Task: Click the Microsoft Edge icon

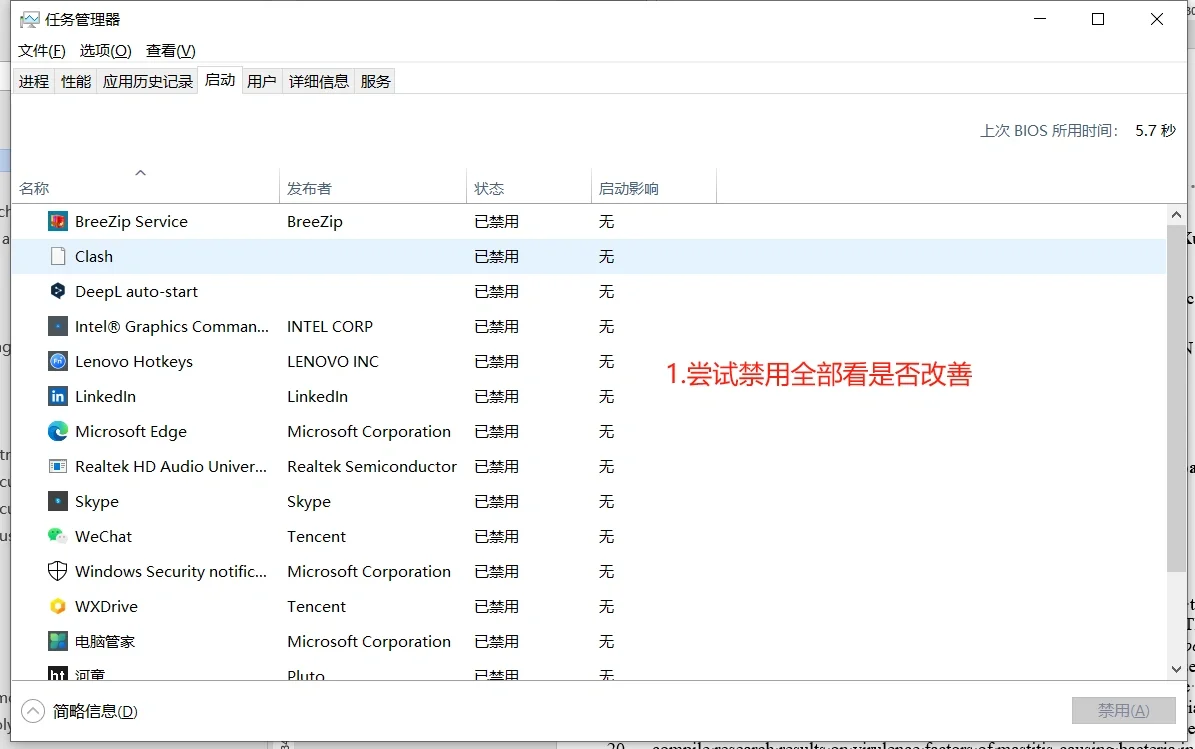Action: coord(58,431)
